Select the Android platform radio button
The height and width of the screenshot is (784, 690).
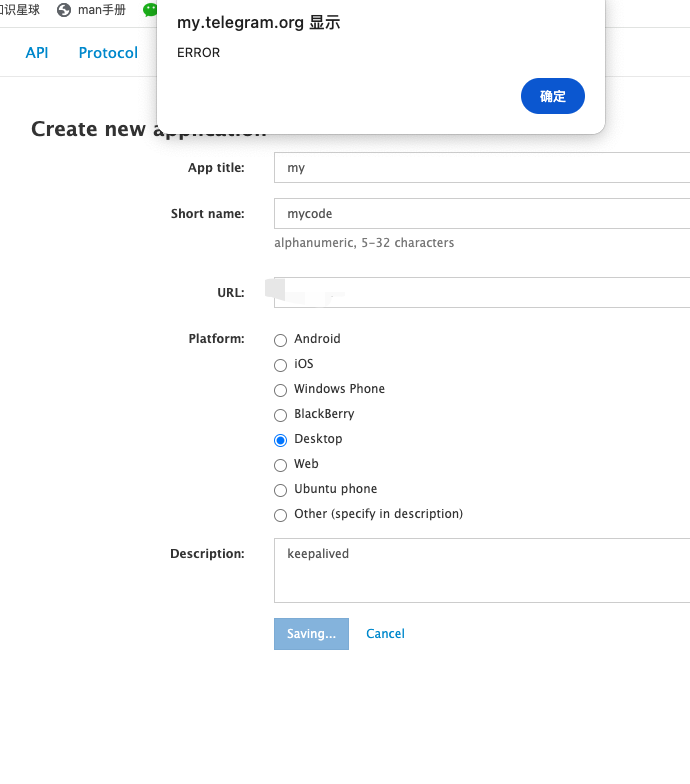tap(280, 340)
